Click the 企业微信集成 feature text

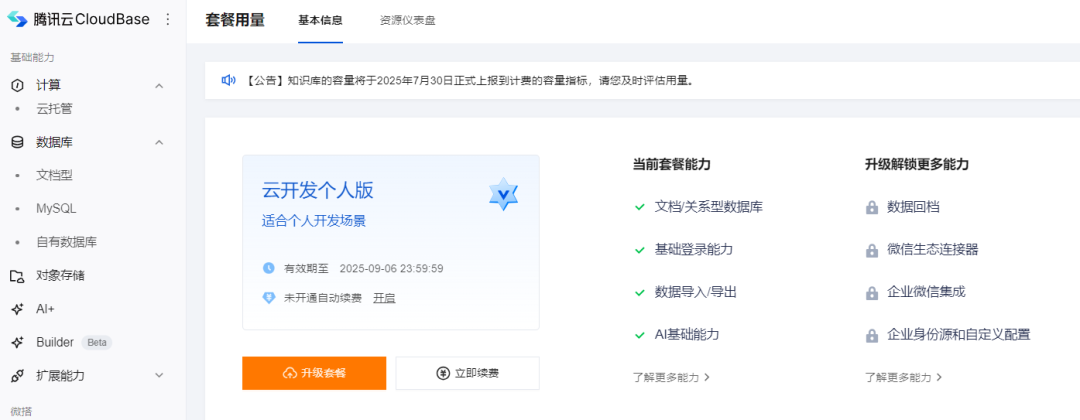coord(926,292)
